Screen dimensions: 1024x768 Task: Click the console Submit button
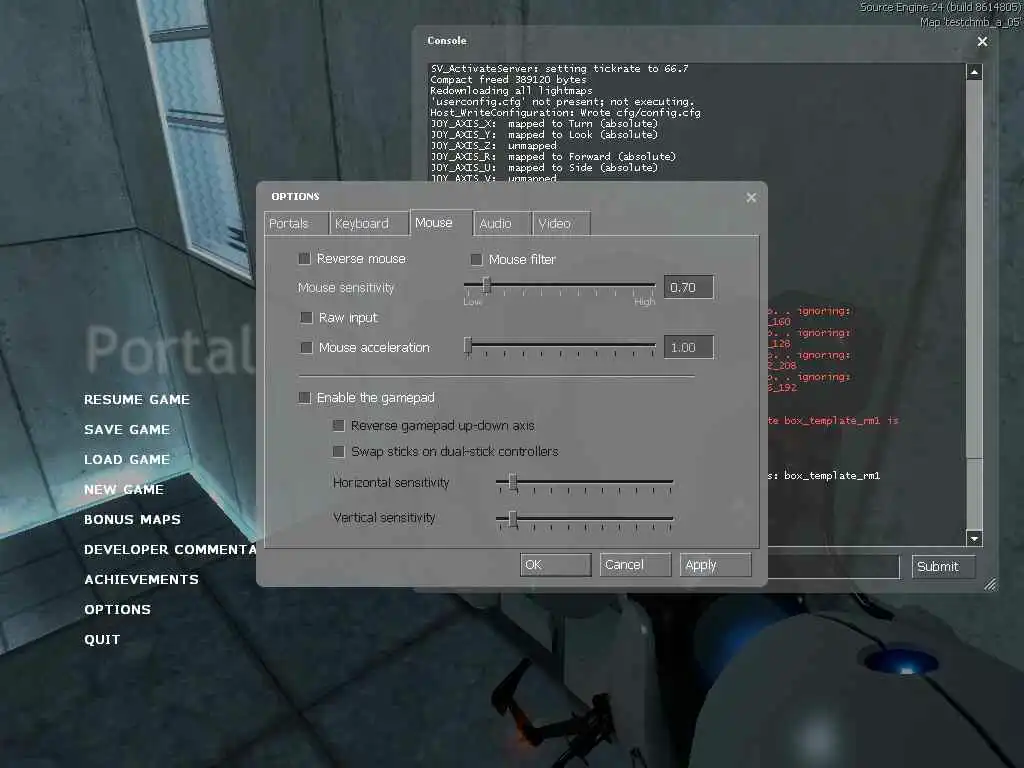point(944,567)
